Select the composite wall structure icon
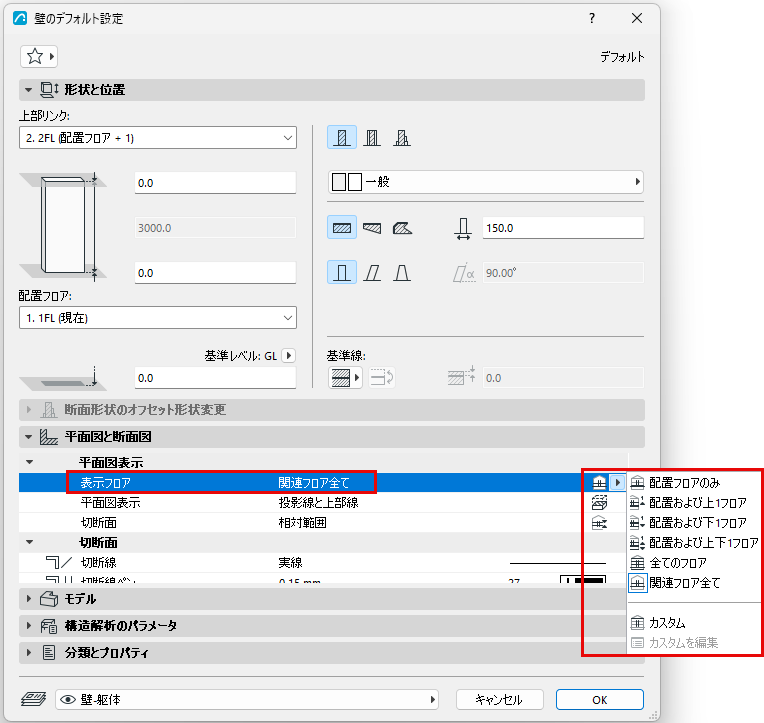 point(372,137)
